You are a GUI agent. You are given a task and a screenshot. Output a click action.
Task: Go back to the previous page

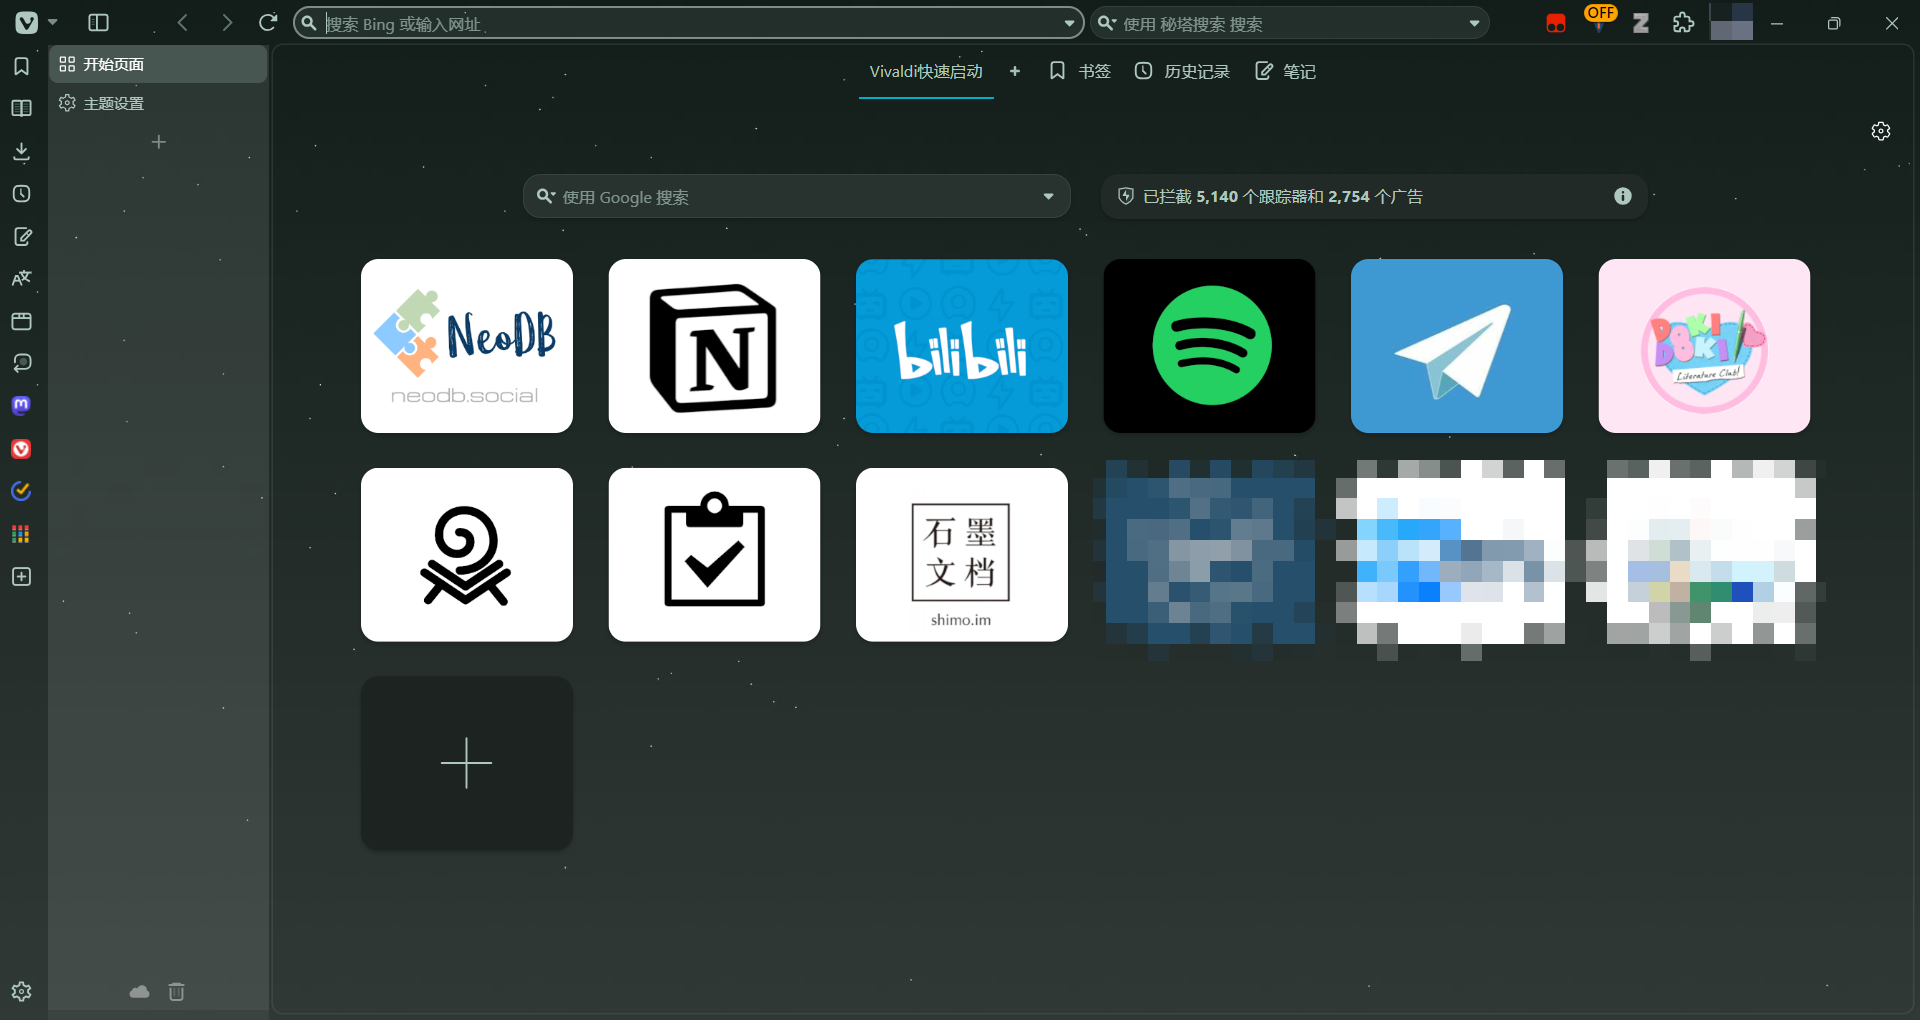click(183, 22)
